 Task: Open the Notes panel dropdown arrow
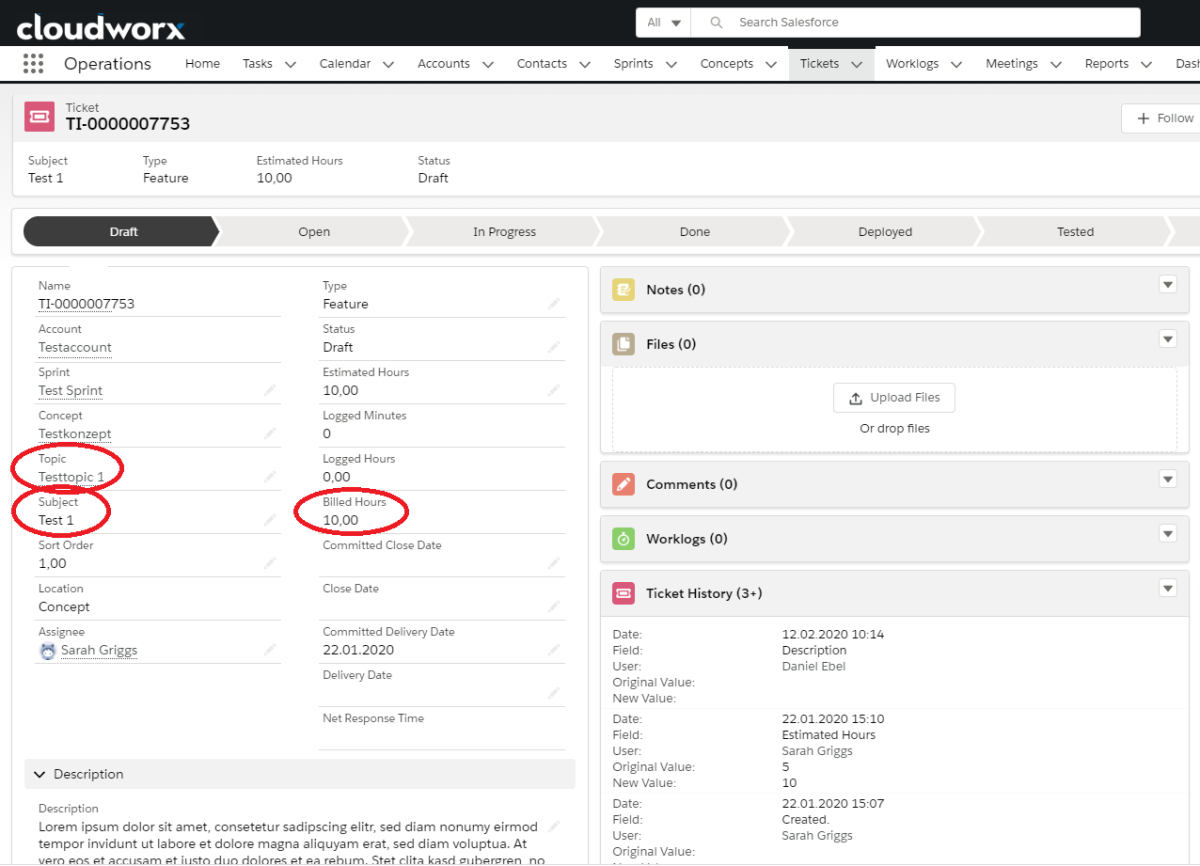pyautogui.click(x=1167, y=285)
